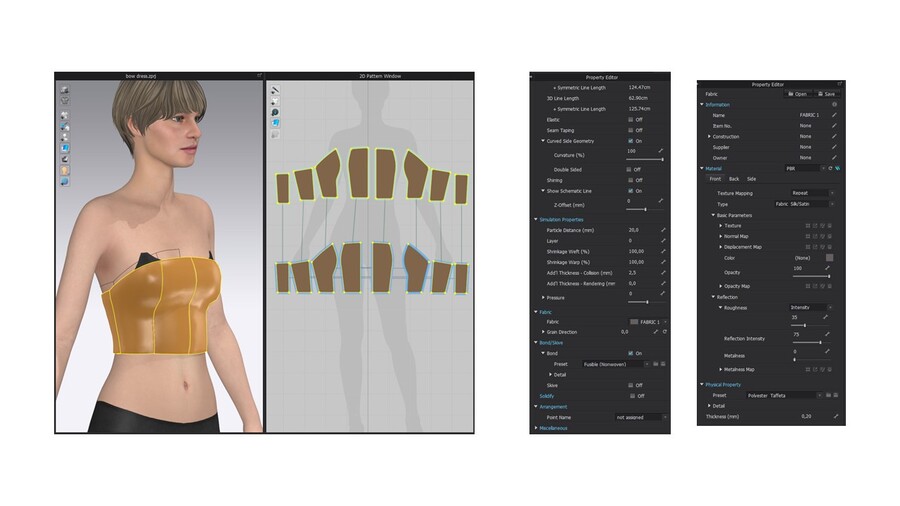900x506 pixels.
Task: Enable the Seam Taping checkbox
Action: [x=630, y=130]
